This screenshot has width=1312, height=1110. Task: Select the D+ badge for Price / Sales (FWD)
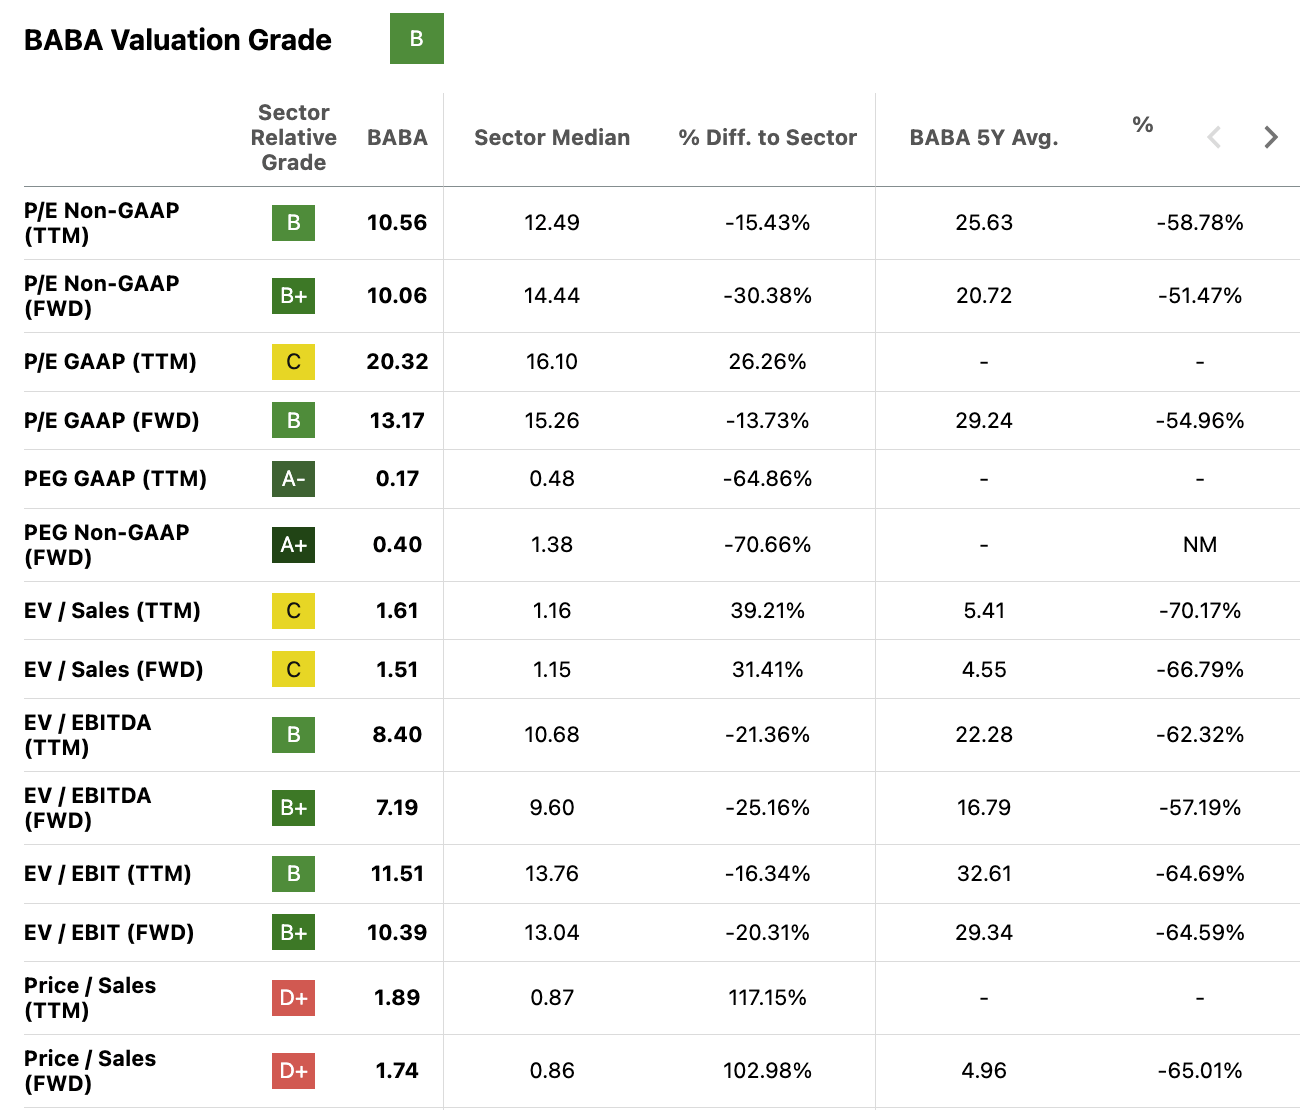click(x=293, y=1070)
